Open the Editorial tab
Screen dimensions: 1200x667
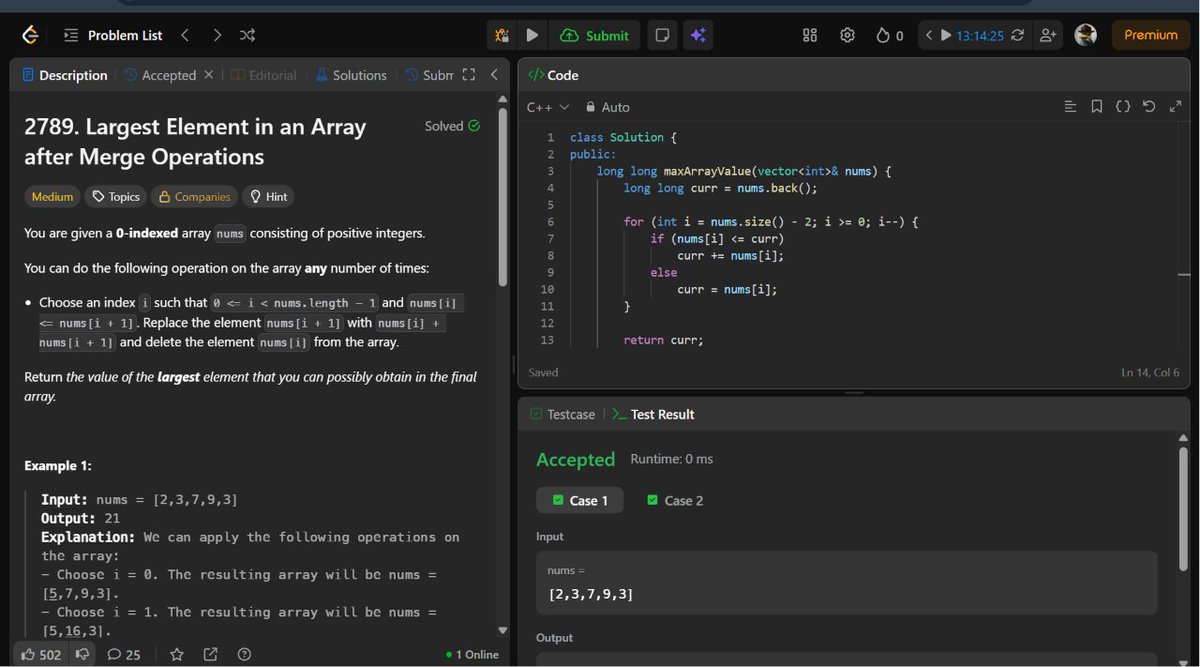coord(264,75)
